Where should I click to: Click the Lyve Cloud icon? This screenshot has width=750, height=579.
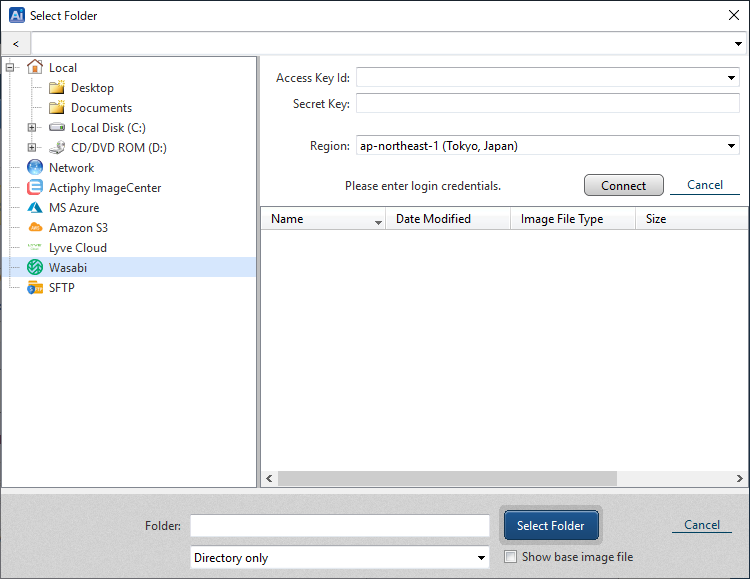35,247
